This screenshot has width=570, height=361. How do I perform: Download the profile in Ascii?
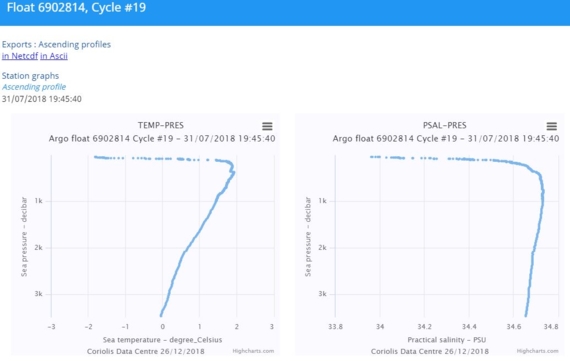click(54, 56)
